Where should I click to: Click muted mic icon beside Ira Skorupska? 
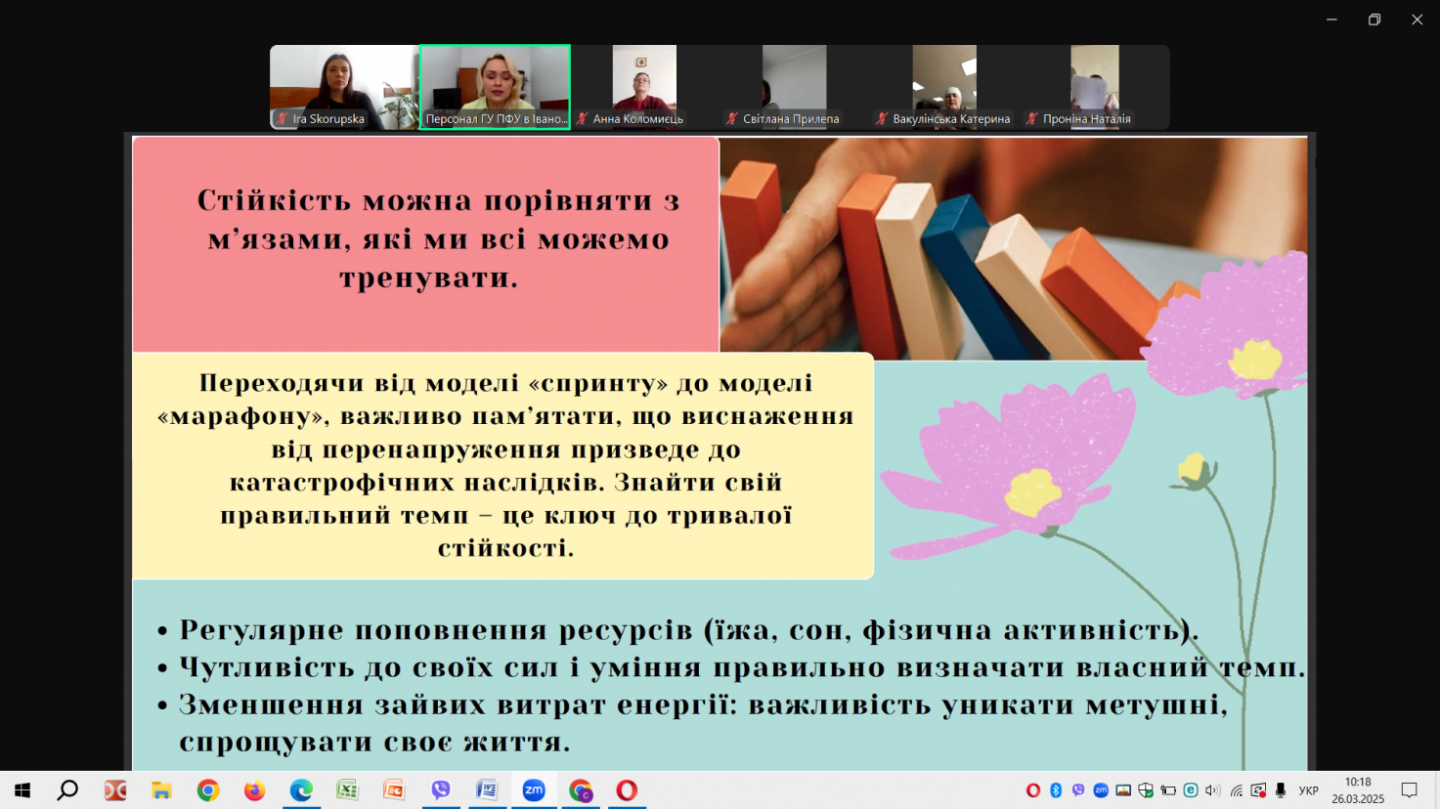tap(283, 119)
